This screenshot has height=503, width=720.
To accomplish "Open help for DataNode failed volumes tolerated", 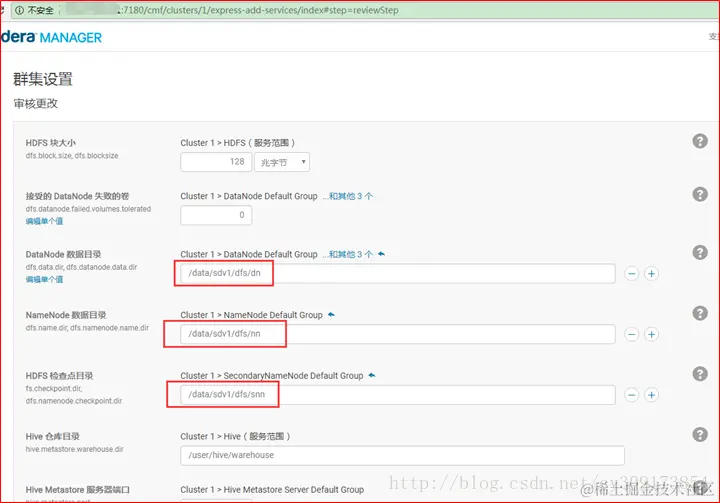I will [x=700, y=194].
